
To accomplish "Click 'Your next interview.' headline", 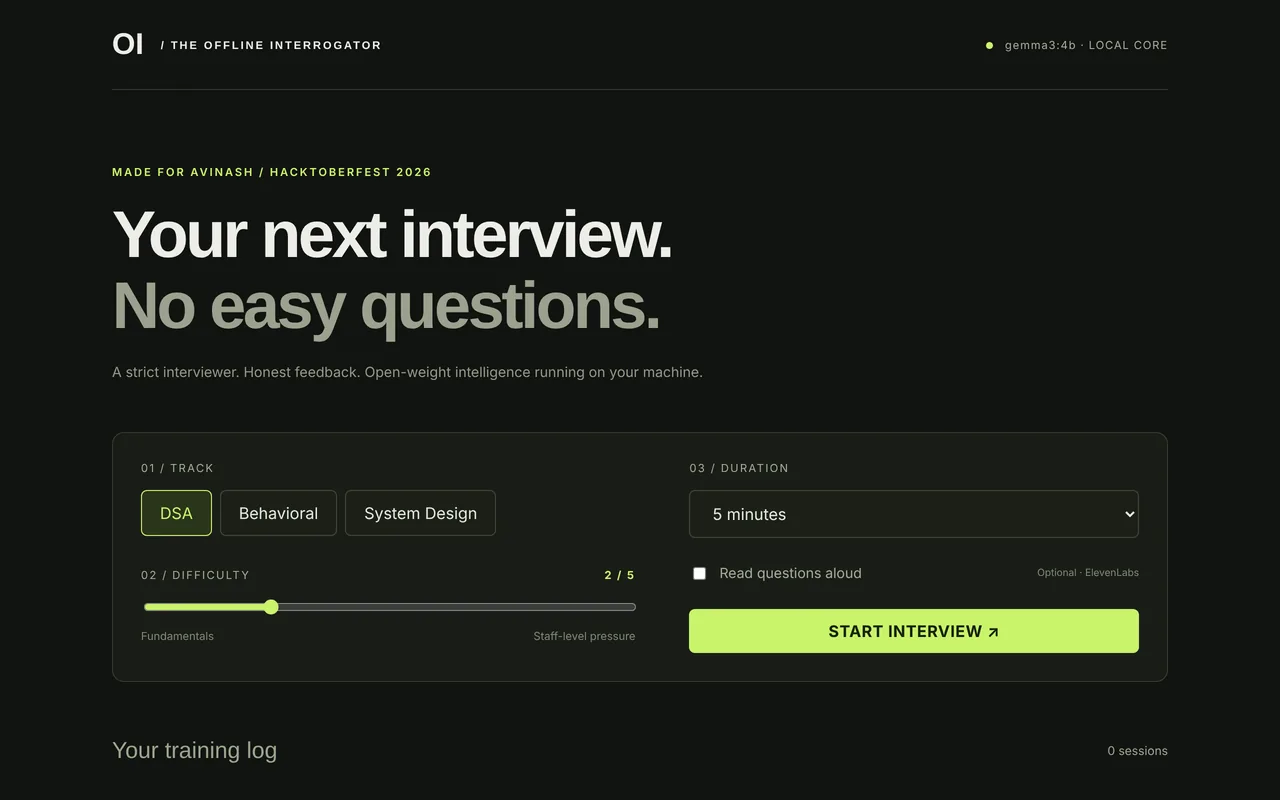I will click(x=392, y=235).
